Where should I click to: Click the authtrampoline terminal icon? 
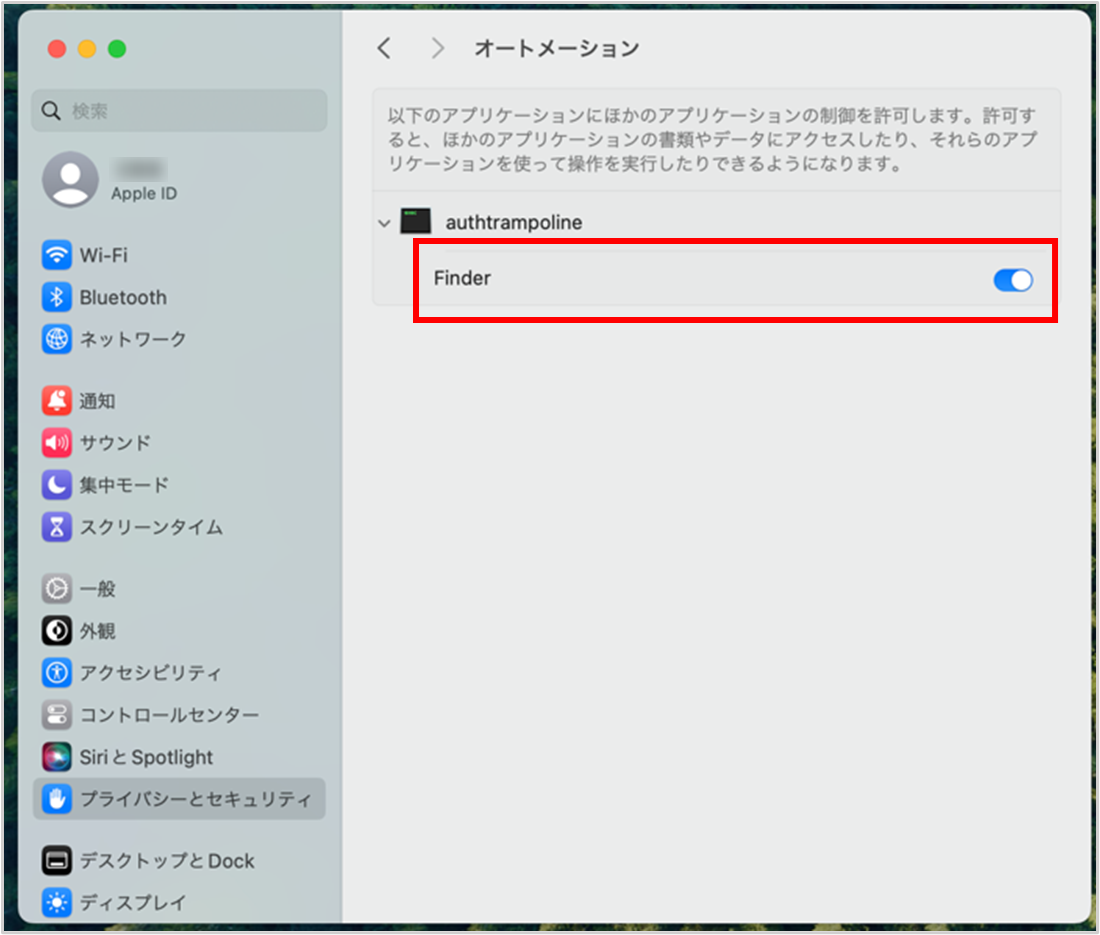click(415, 221)
